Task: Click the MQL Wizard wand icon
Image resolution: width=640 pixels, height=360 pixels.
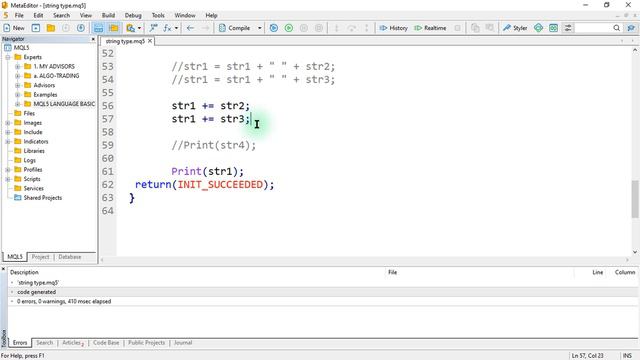Action: (153, 28)
